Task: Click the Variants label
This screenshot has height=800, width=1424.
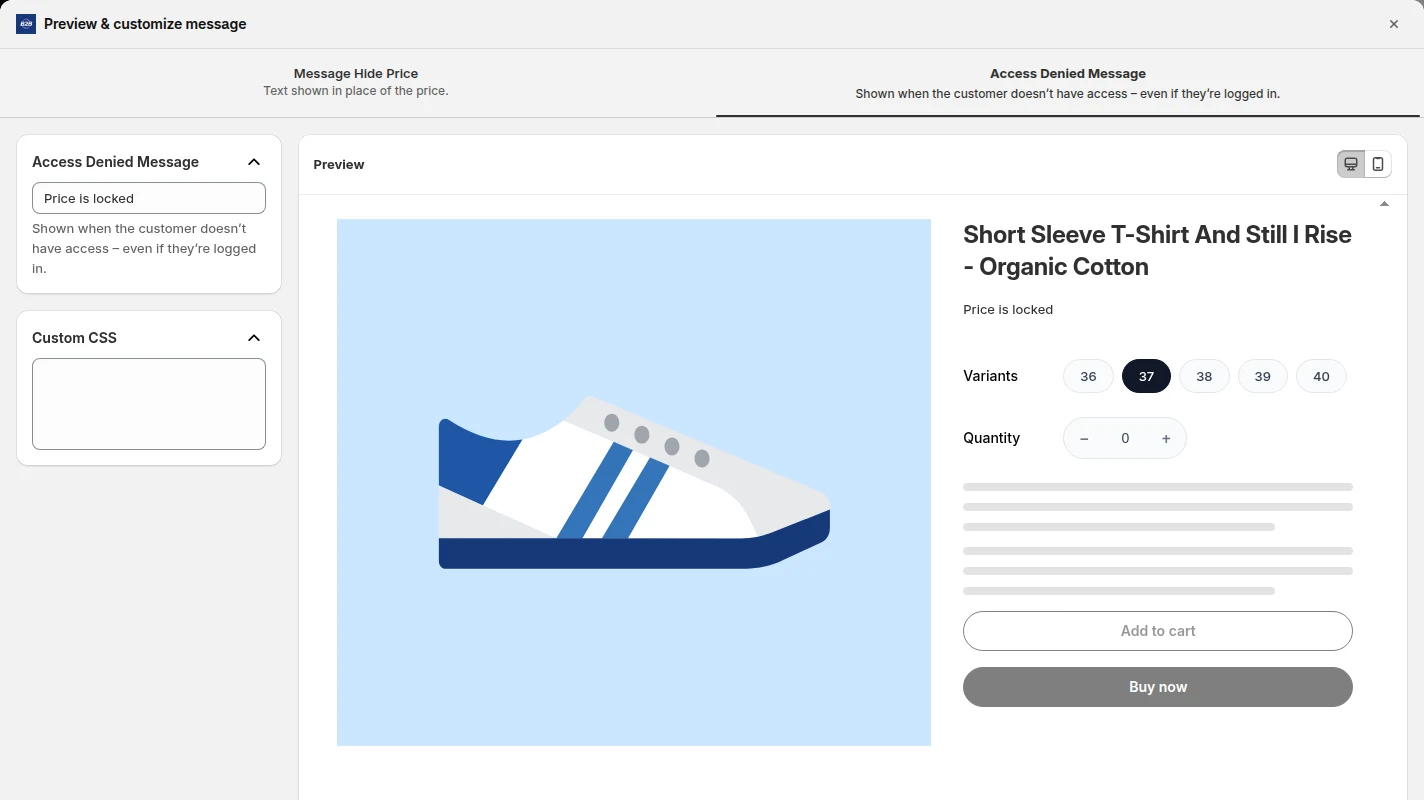Action: [990, 376]
